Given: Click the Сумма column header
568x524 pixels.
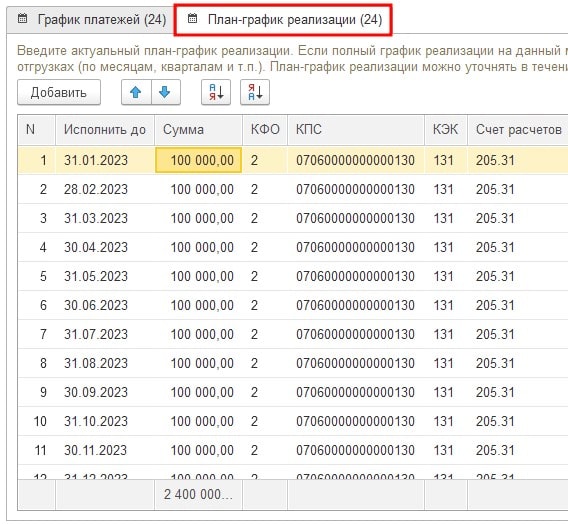Looking at the screenshot, I should (x=199, y=130).
